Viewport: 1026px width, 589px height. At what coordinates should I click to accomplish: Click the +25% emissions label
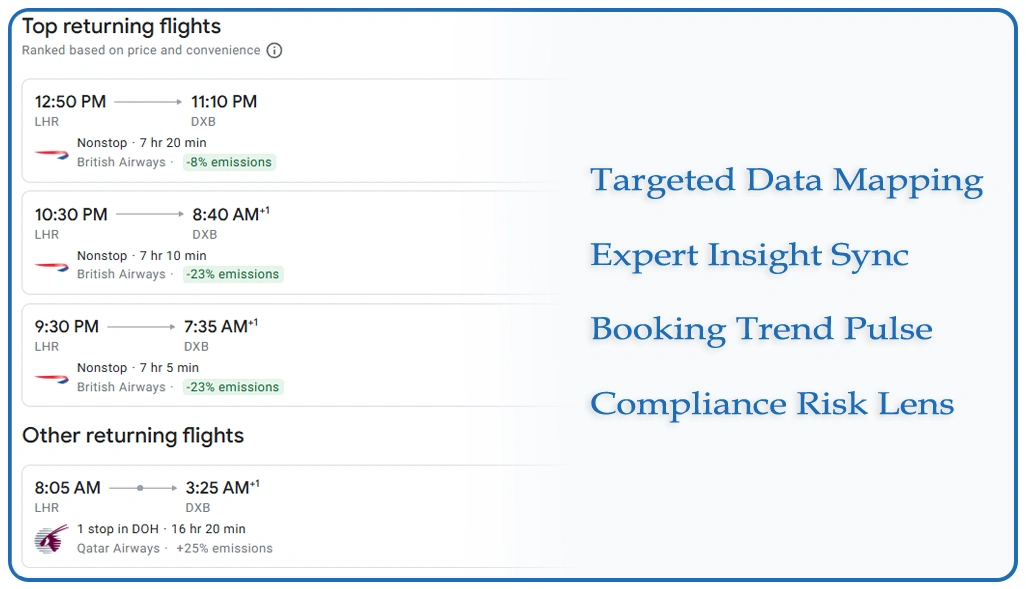coord(224,548)
